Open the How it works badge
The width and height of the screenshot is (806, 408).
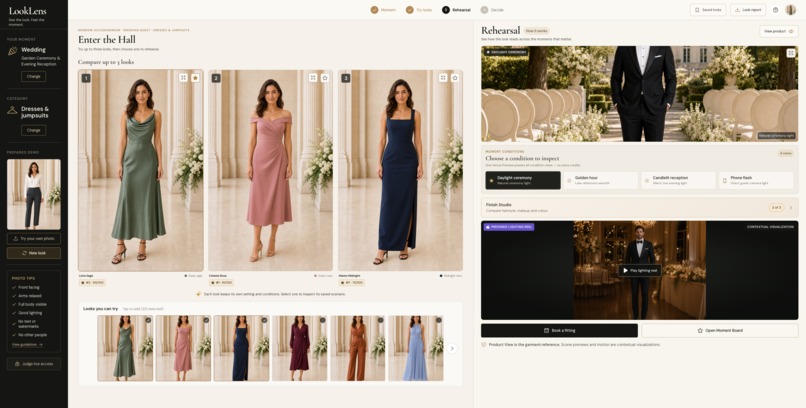[x=536, y=31]
